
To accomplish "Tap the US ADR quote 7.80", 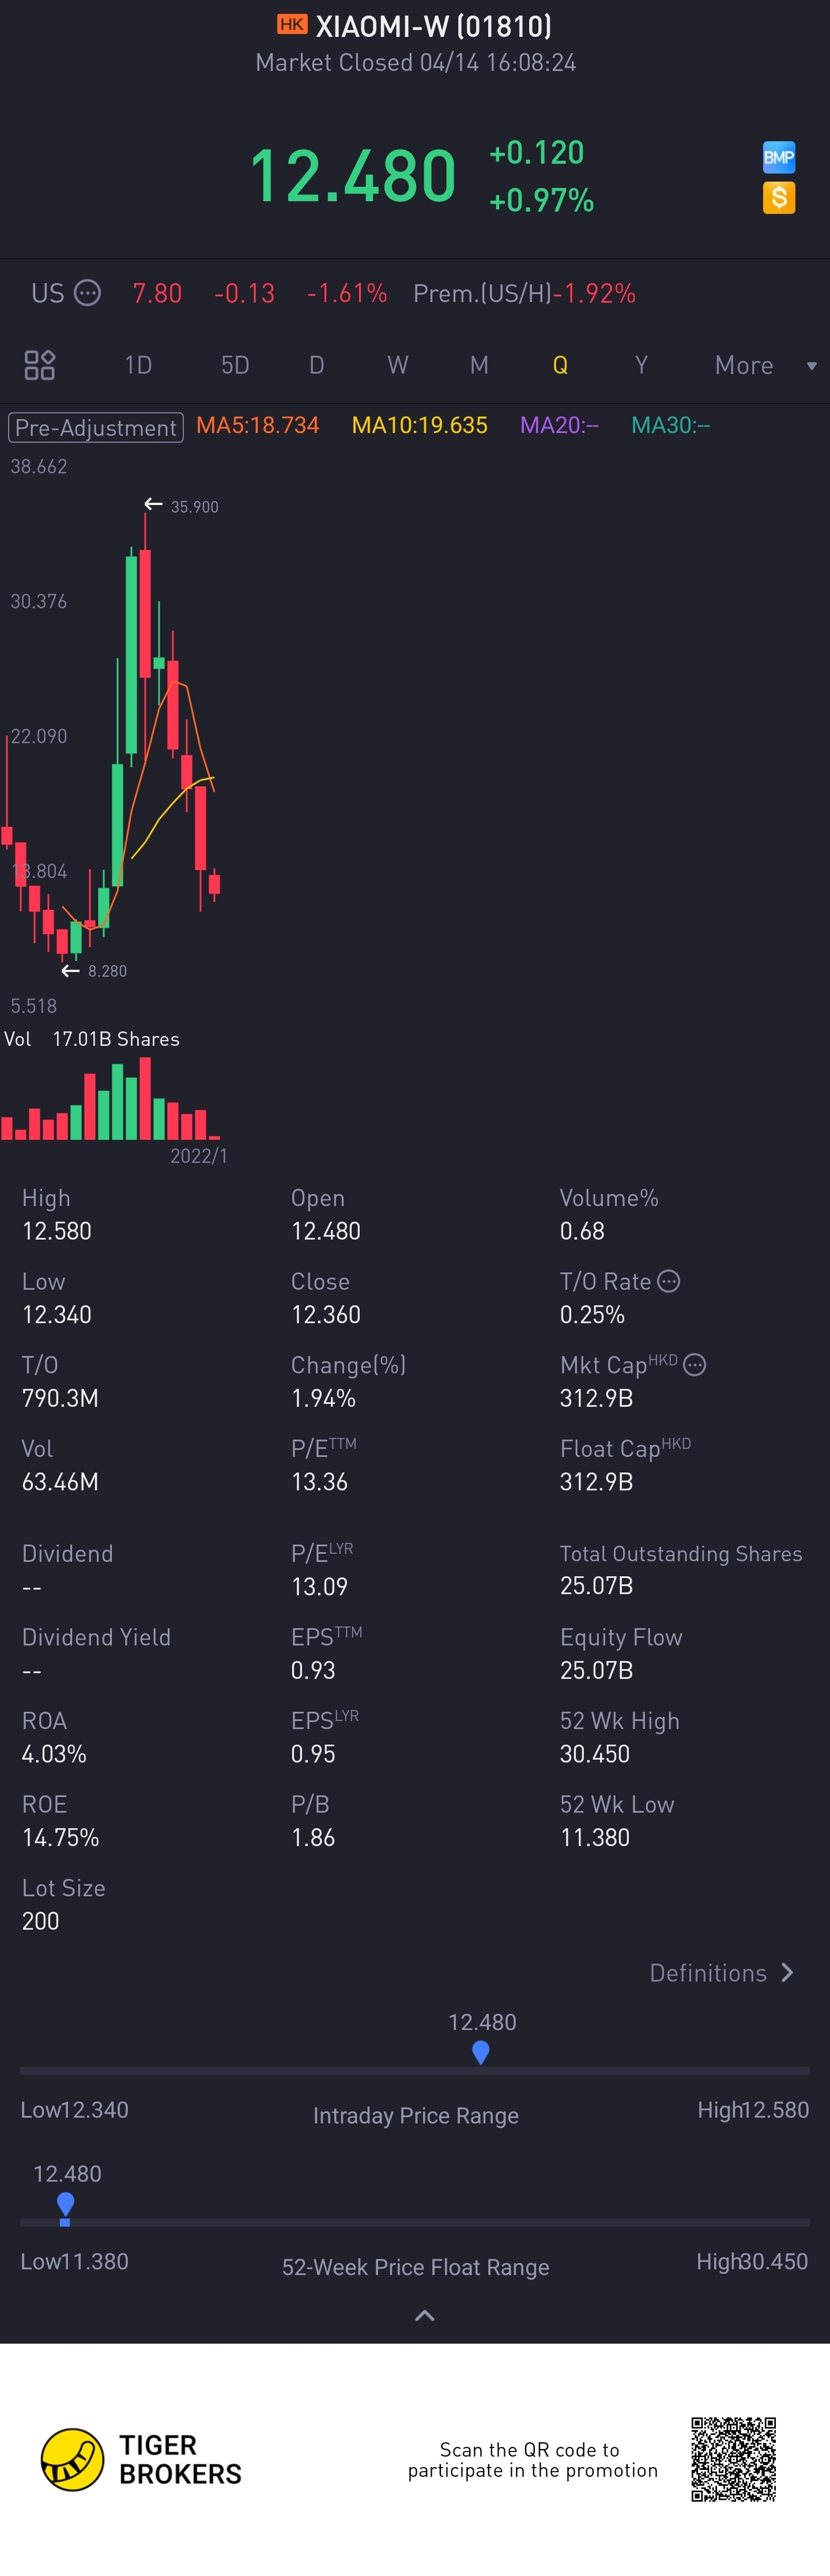I will point(157,293).
